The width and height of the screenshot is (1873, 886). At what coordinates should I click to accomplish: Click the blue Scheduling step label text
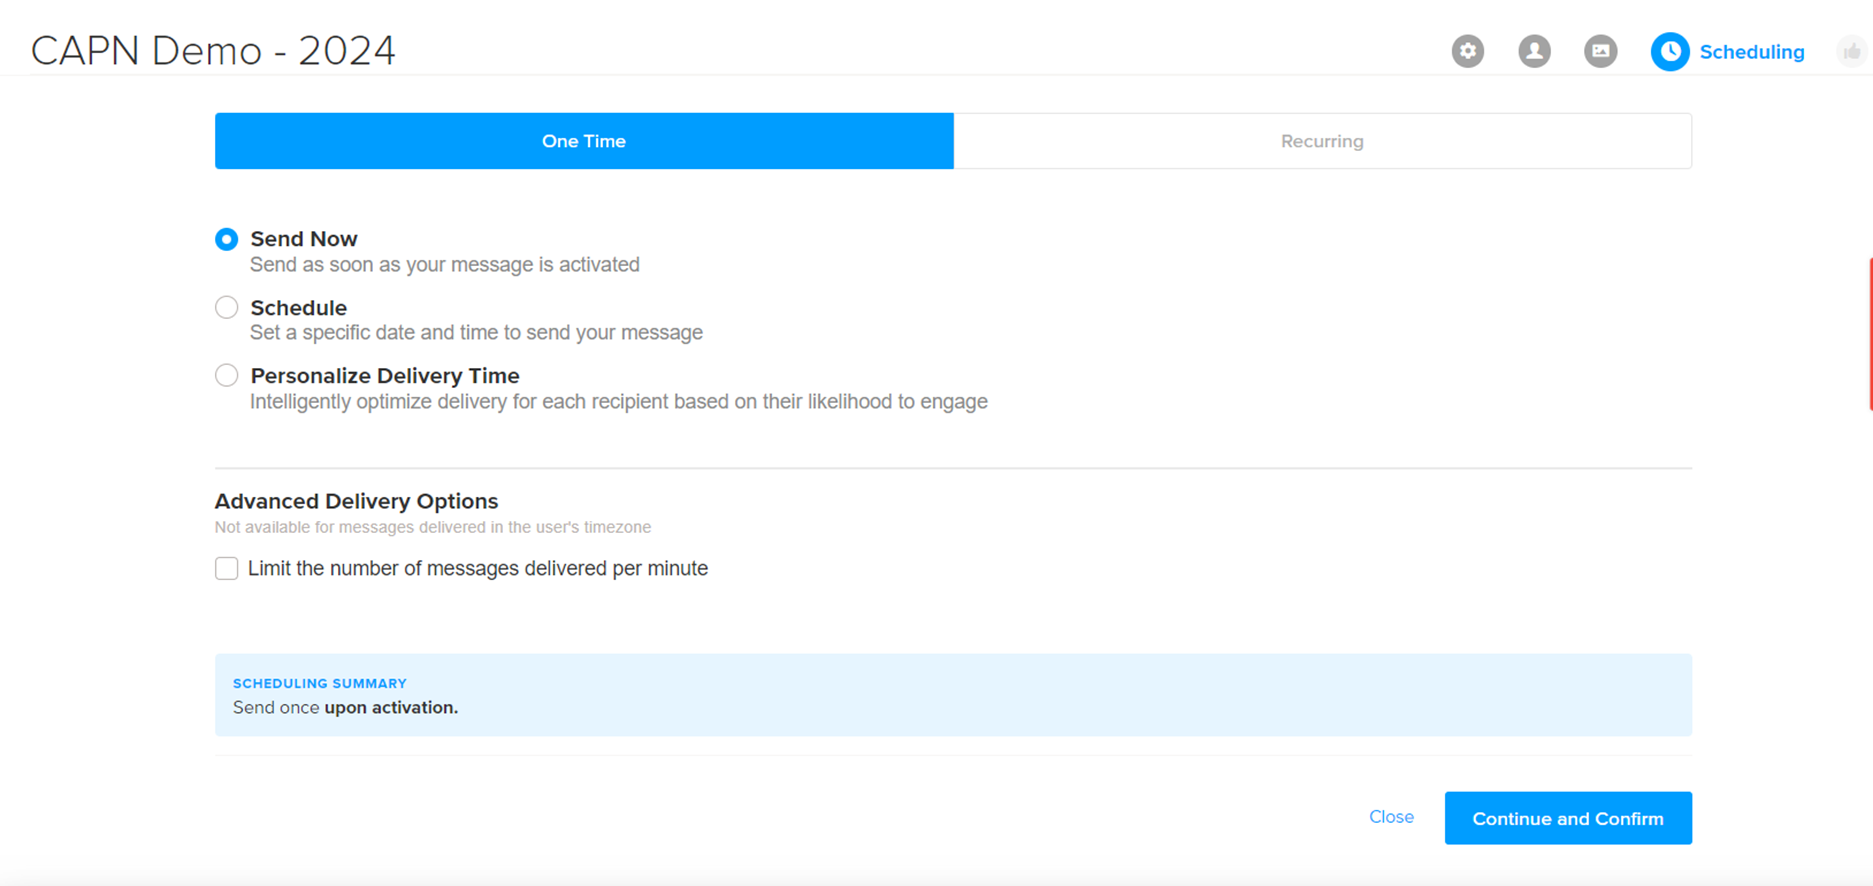[1751, 52]
